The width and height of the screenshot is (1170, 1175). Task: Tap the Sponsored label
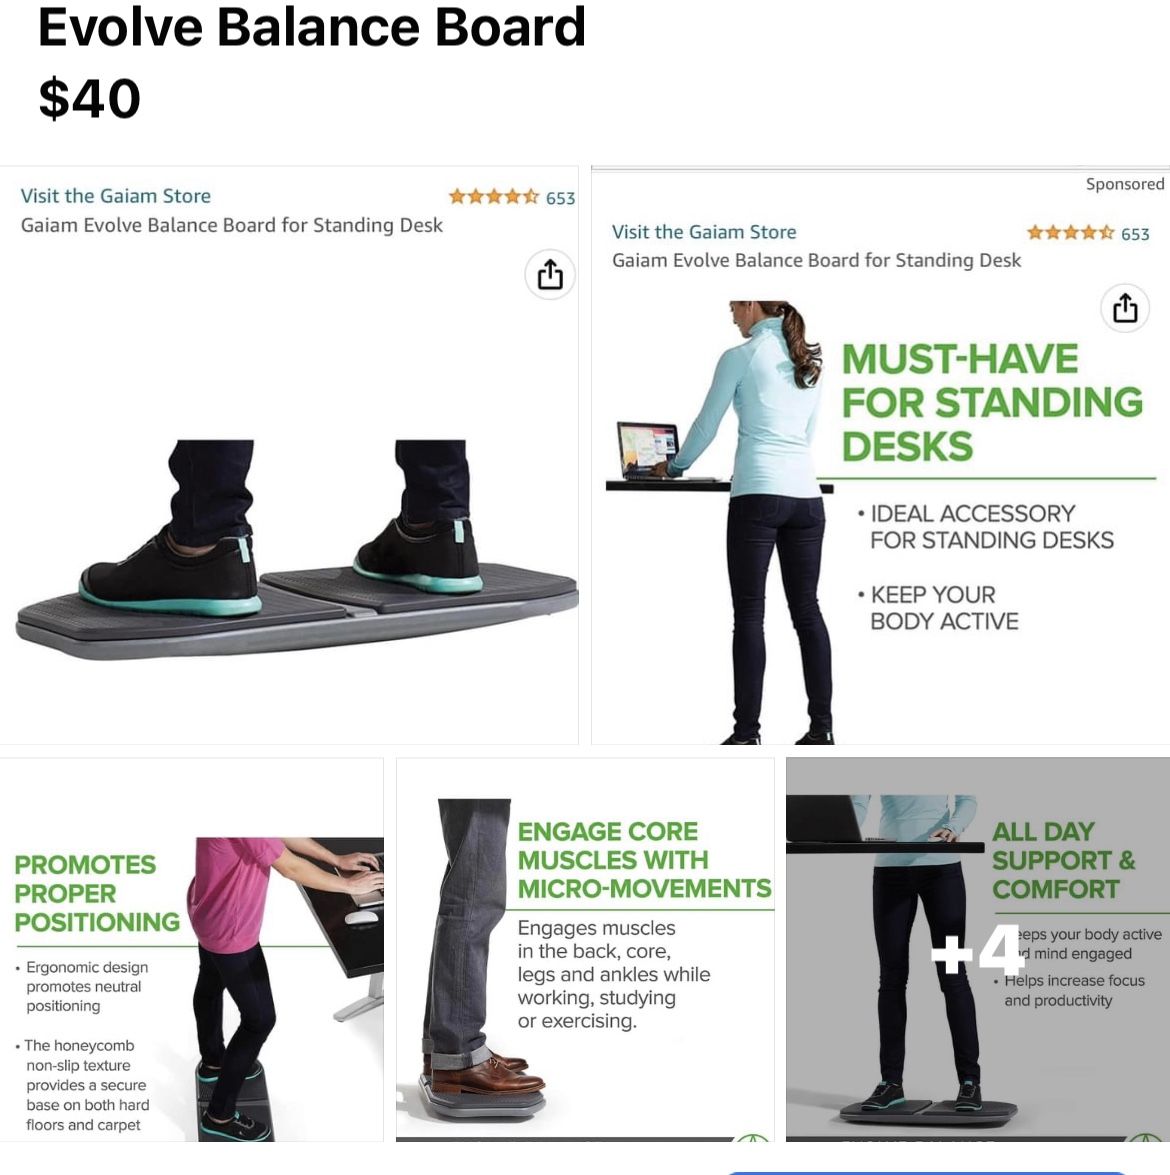[1125, 184]
